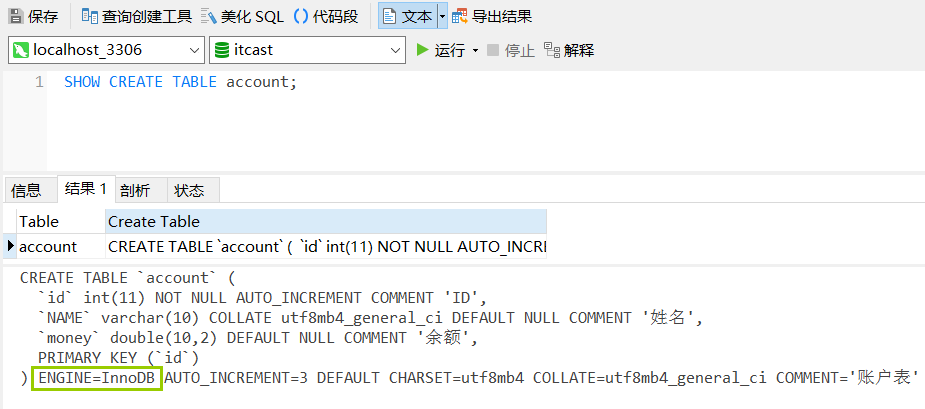Open Code Snippets (代码段) panel
925x409 pixels.
[326, 16]
